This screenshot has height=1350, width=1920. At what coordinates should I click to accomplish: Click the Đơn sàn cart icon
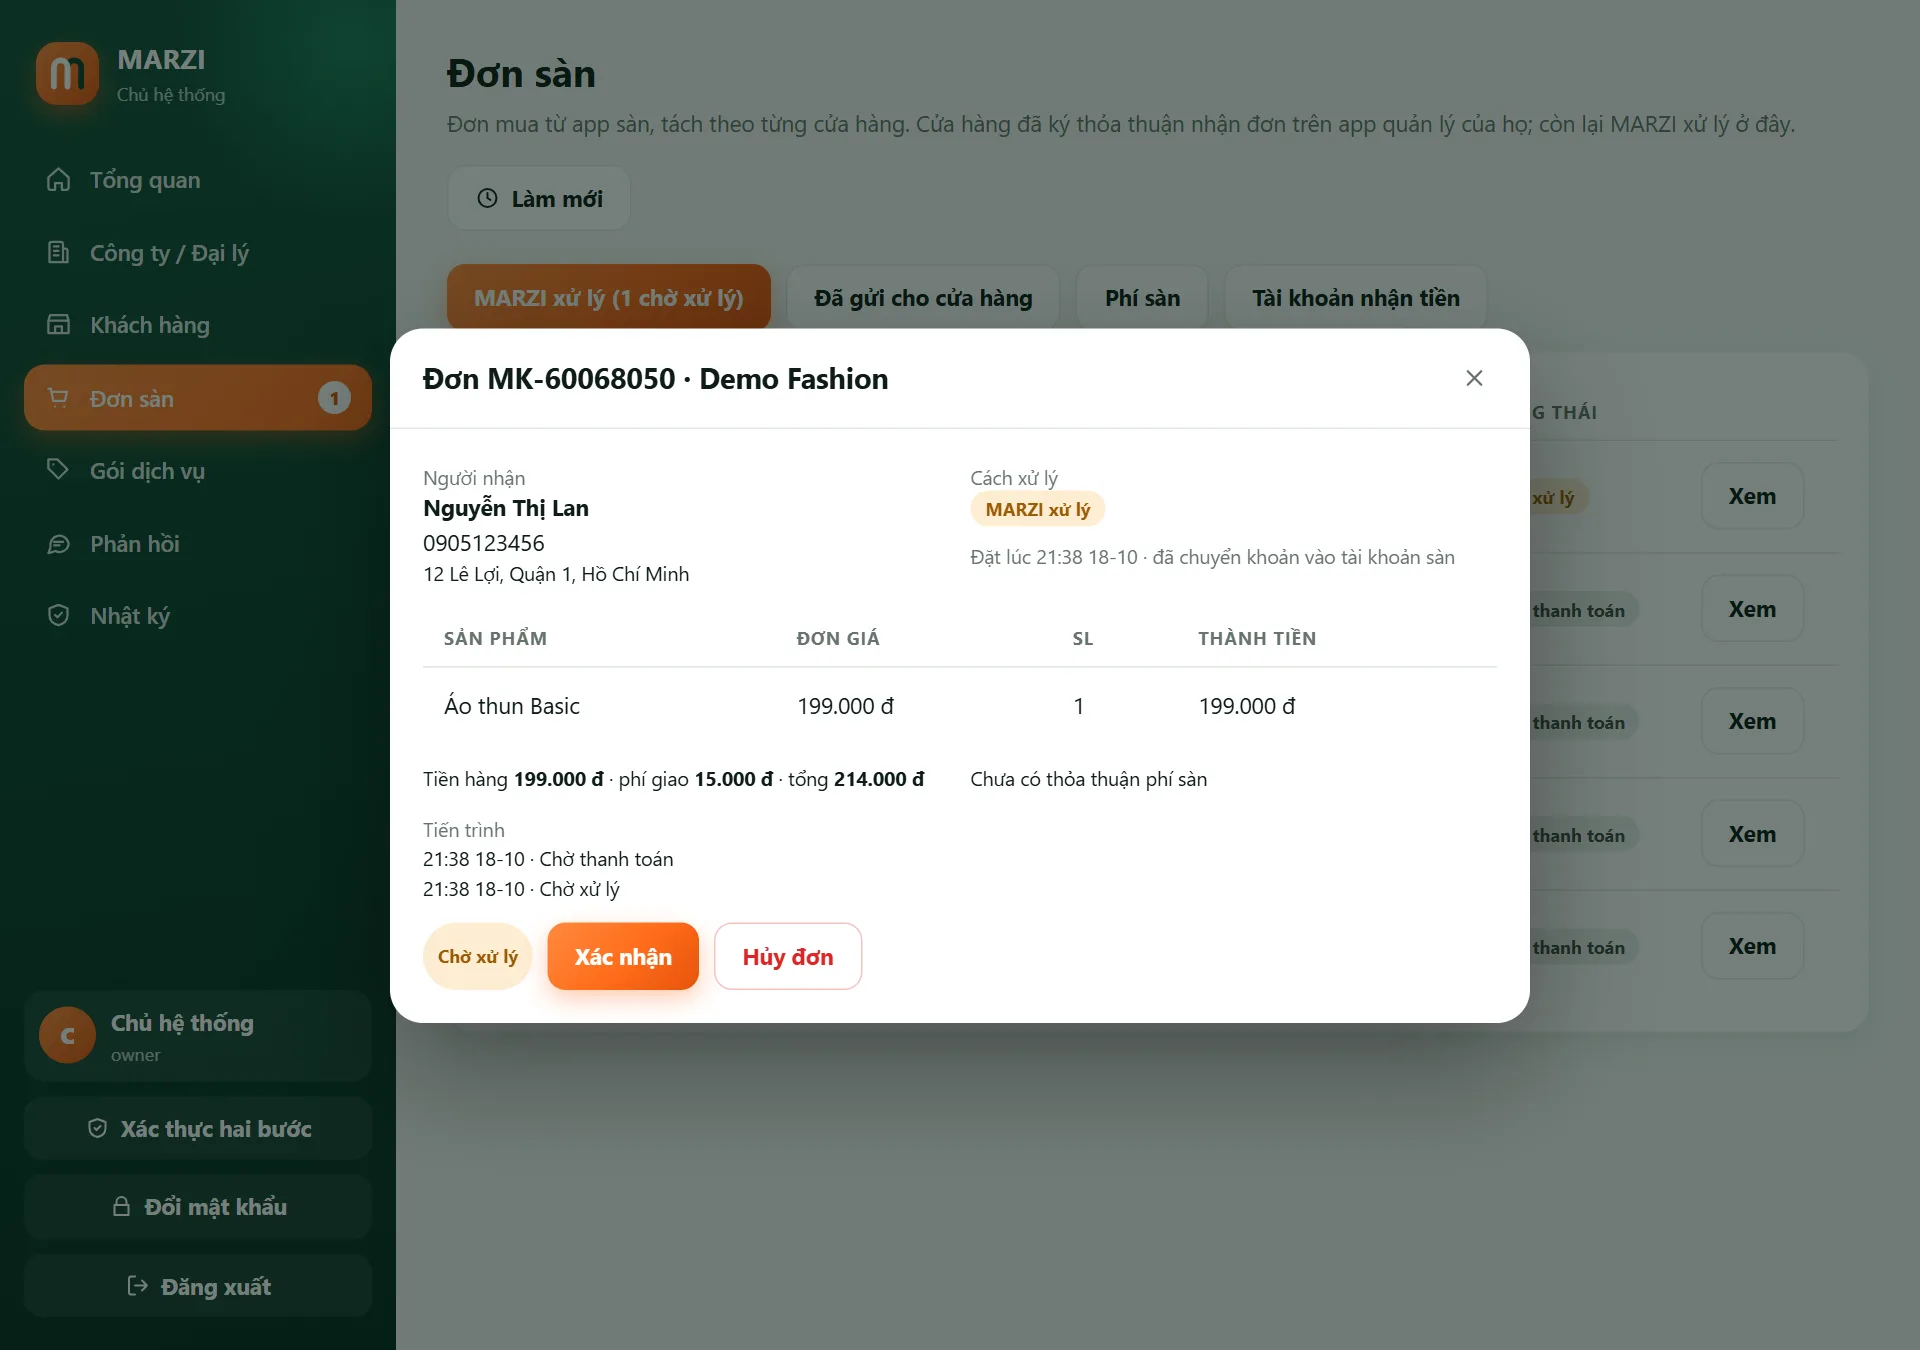click(x=59, y=398)
